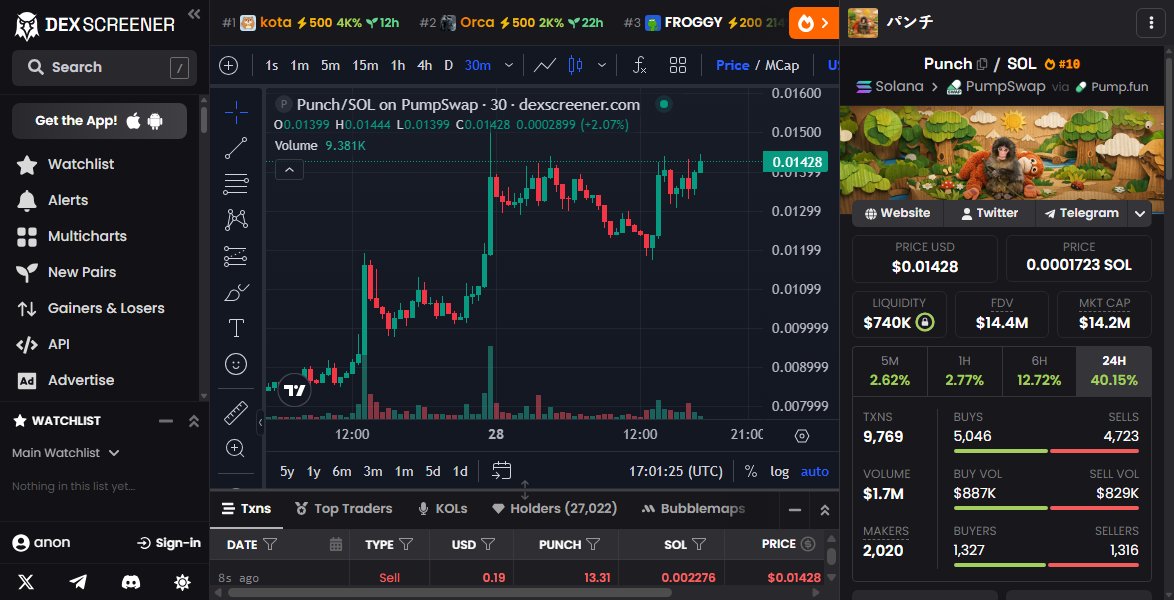Expand the Main Watchlist dropdown
This screenshot has height=600, width=1174.
pos(66,452)
